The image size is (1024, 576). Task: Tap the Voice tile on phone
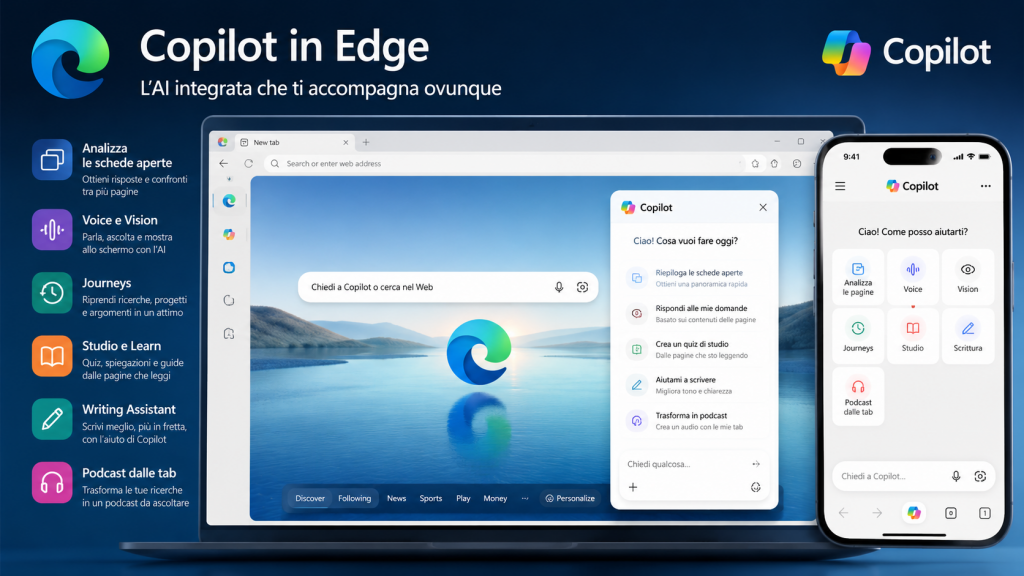coord(913,277)
